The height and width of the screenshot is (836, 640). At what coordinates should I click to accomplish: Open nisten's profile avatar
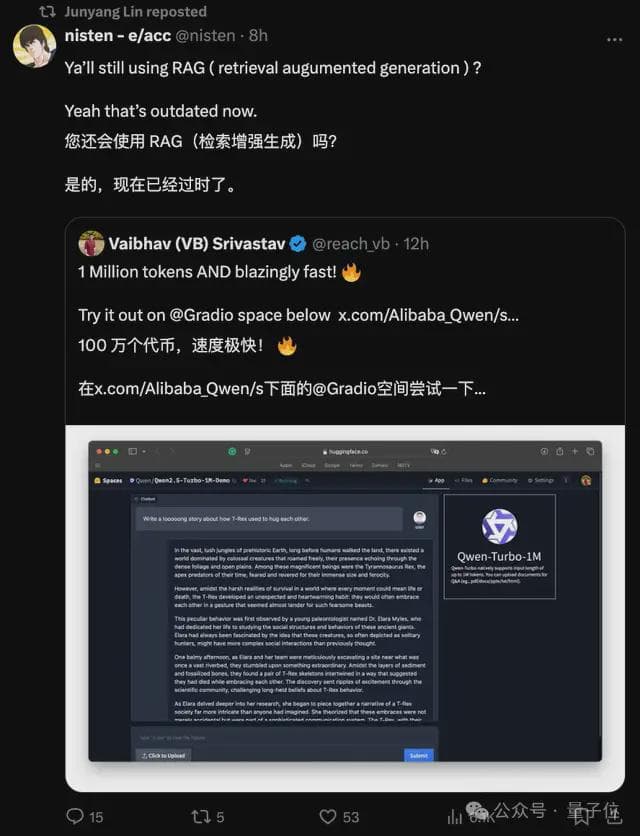click(x=35, y=46)
